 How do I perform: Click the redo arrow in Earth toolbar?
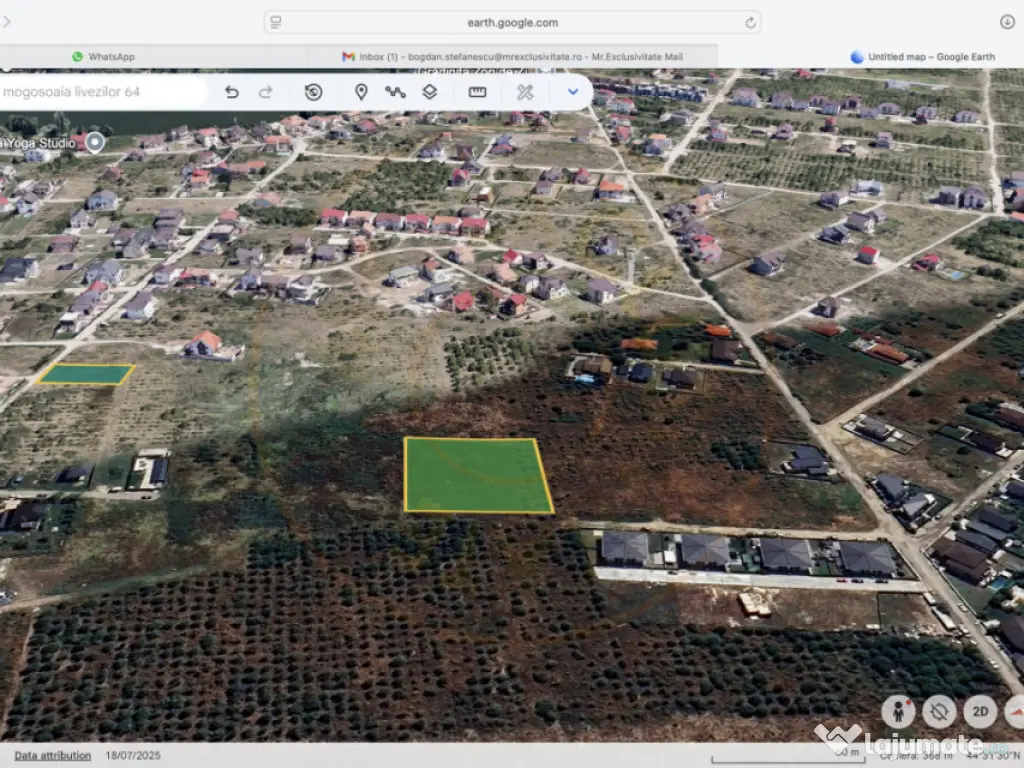point(266,92)
